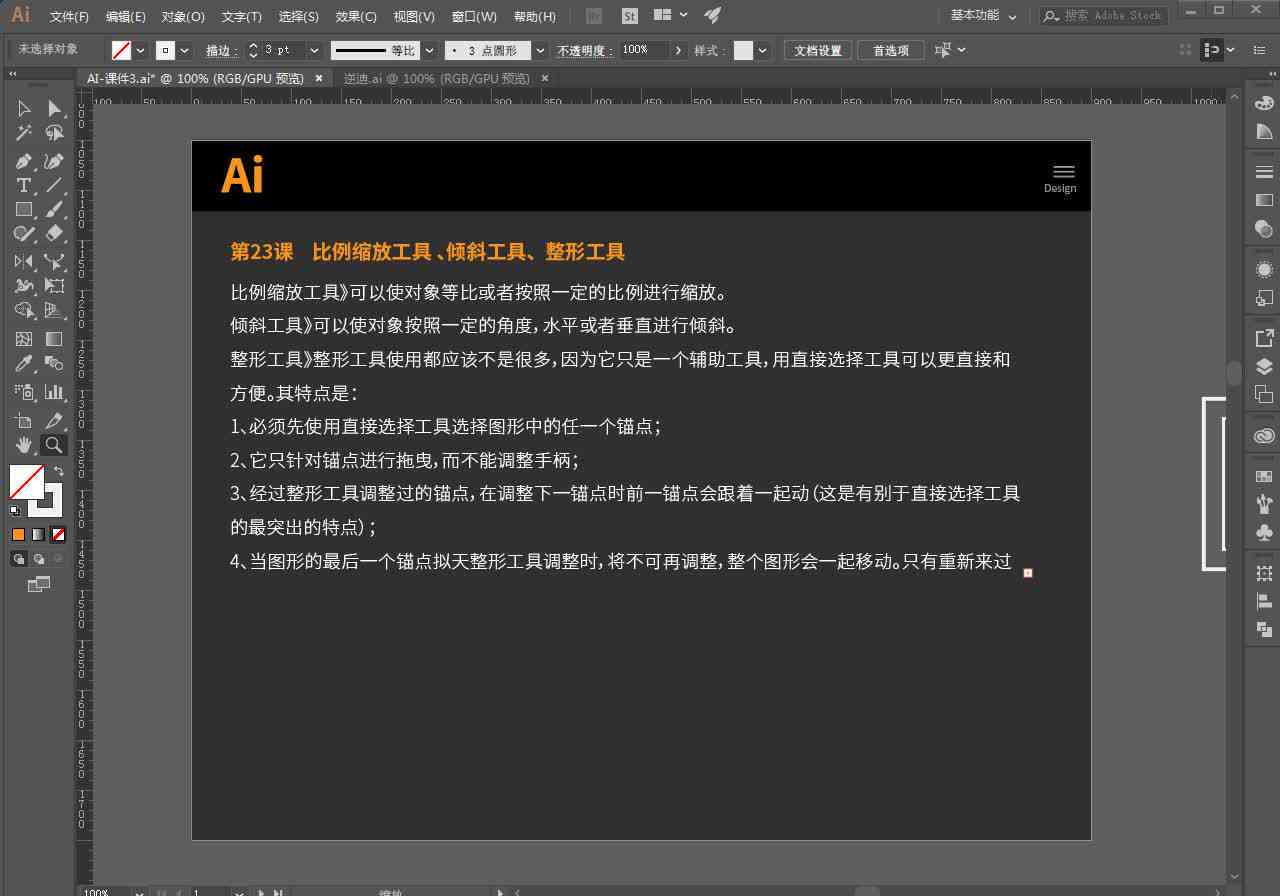Open the 效果(C) menu

coord(356,16)
